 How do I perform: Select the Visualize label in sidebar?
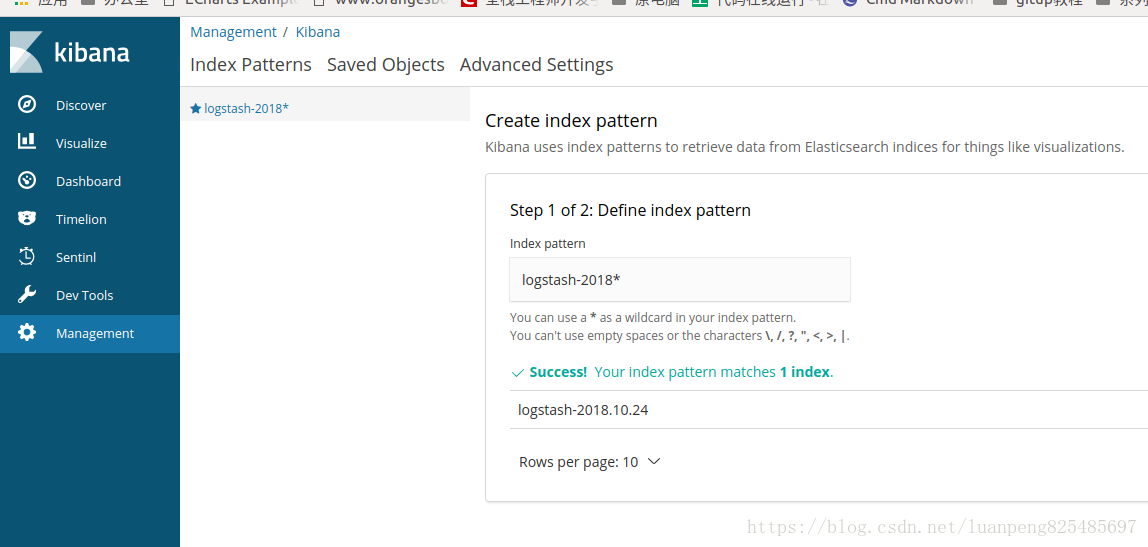[81, 144]
